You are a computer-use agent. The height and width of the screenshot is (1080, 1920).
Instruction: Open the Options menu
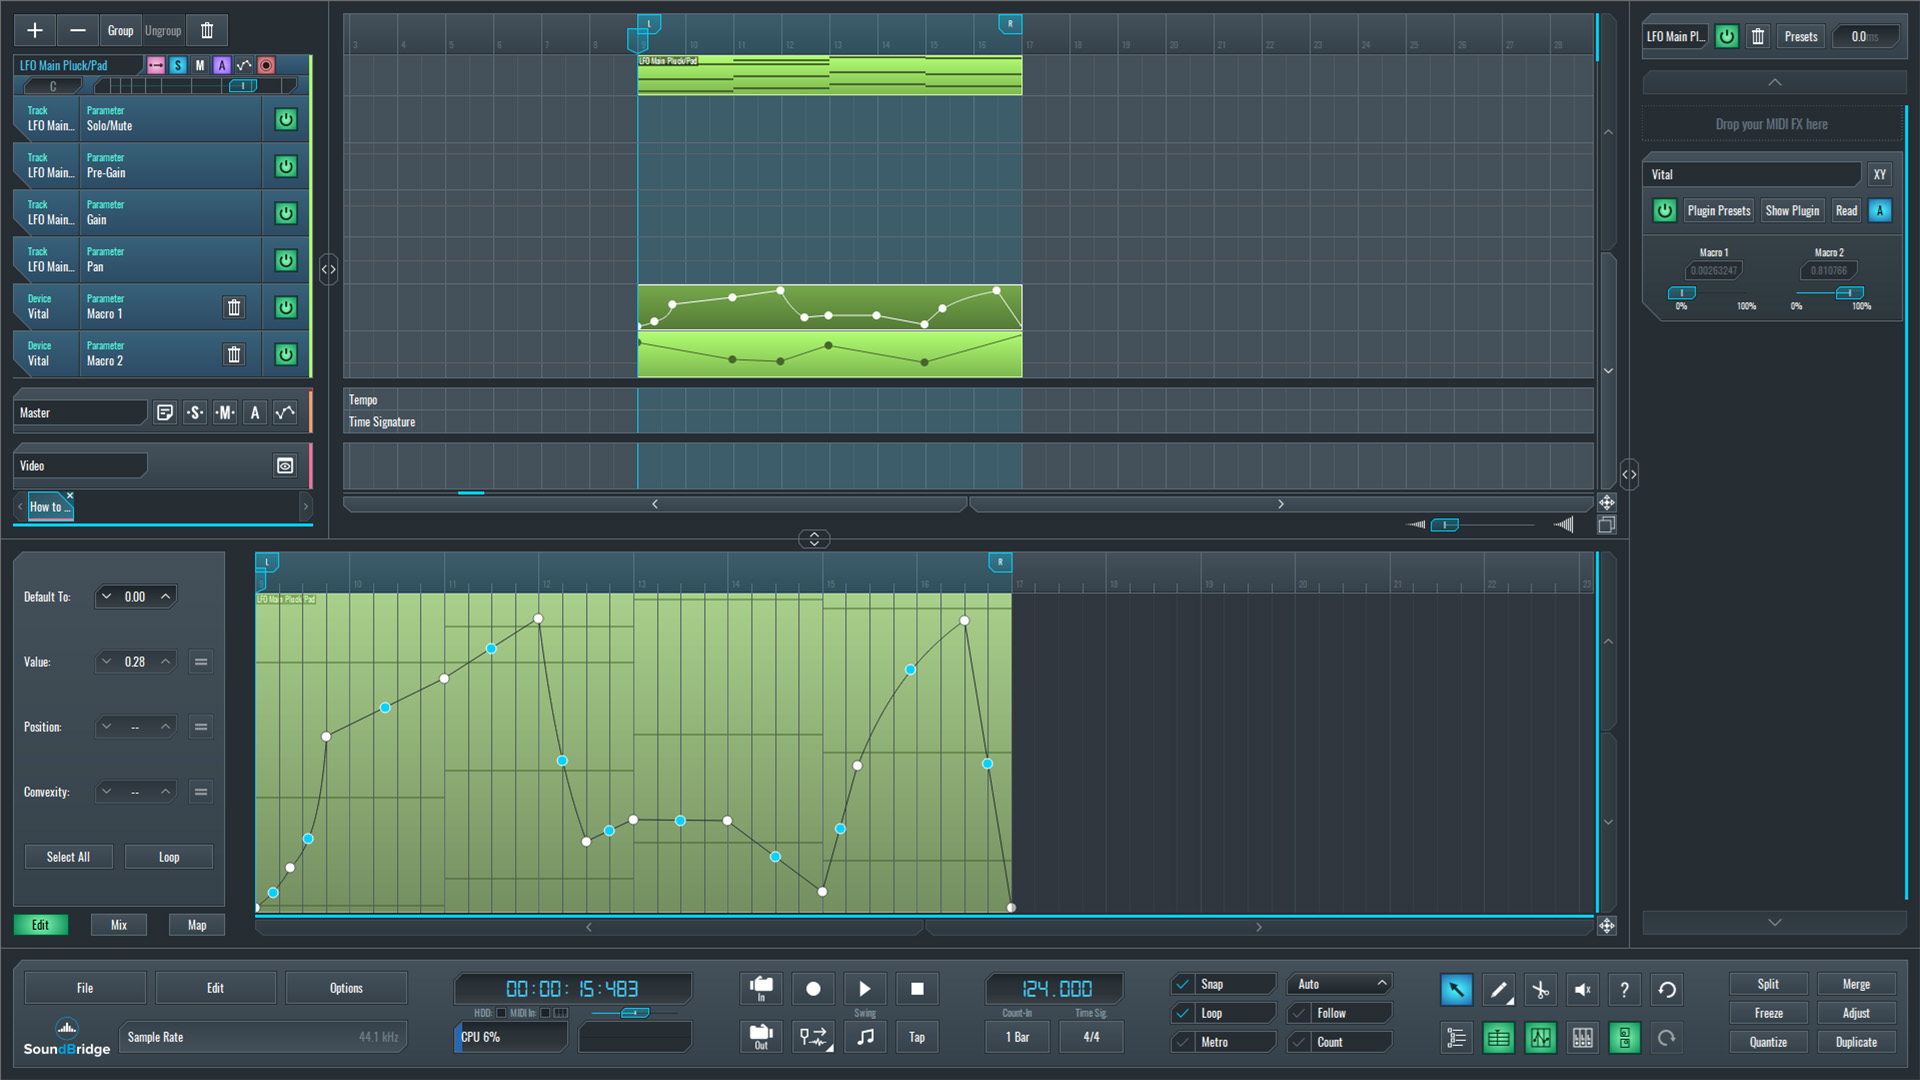[x=346, y=988]
